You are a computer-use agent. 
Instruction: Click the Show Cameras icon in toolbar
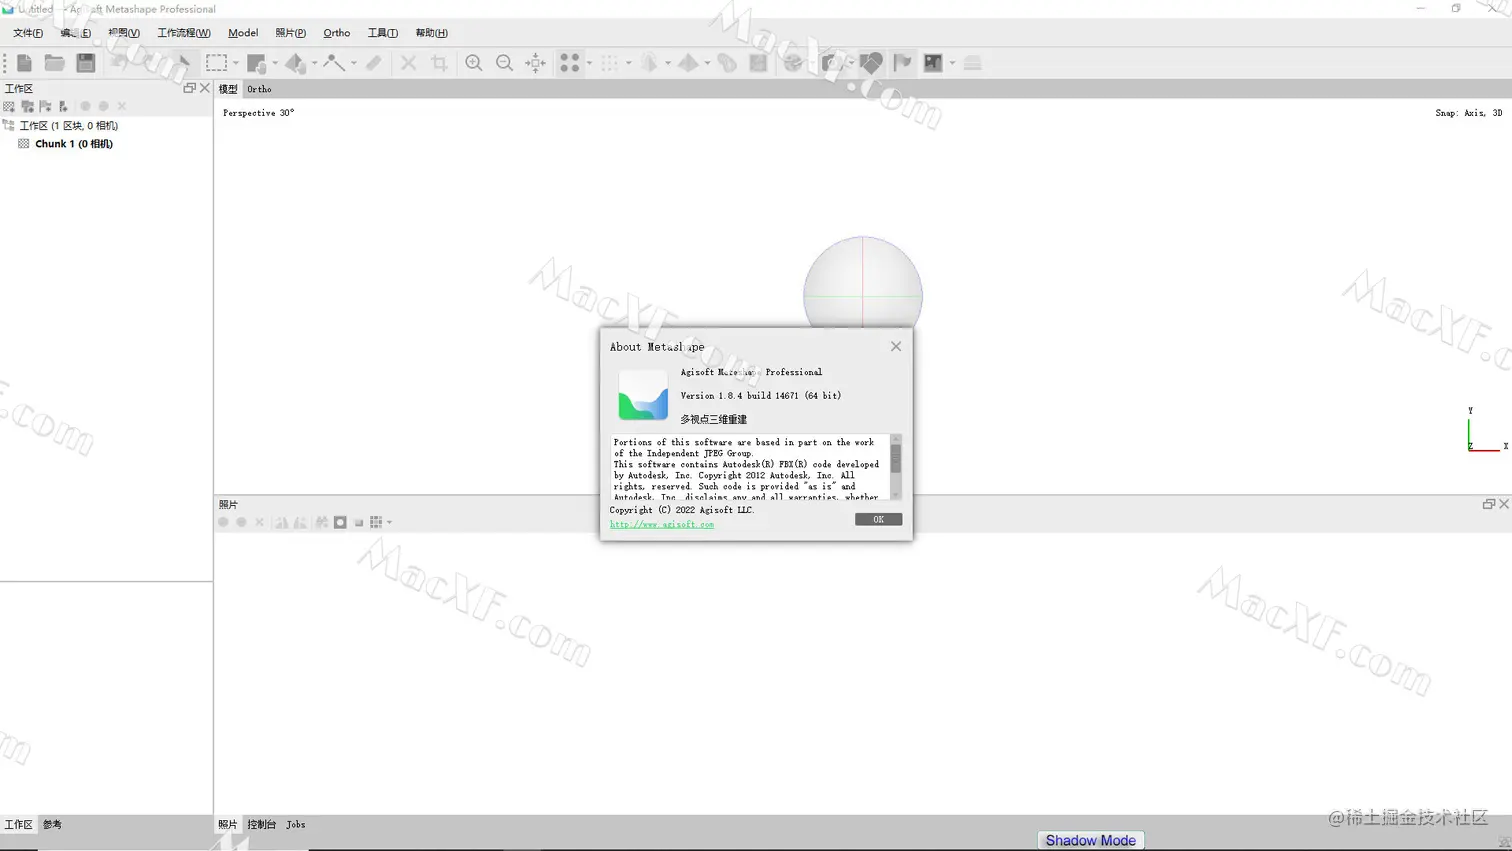click(x=831, y=63)
